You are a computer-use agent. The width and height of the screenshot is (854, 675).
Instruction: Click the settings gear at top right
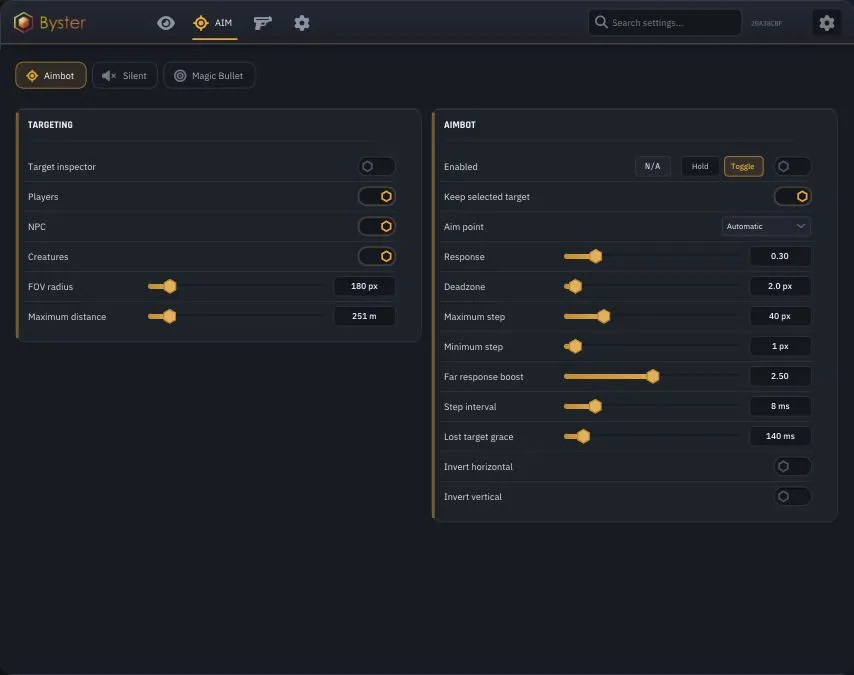click(826, 23)
